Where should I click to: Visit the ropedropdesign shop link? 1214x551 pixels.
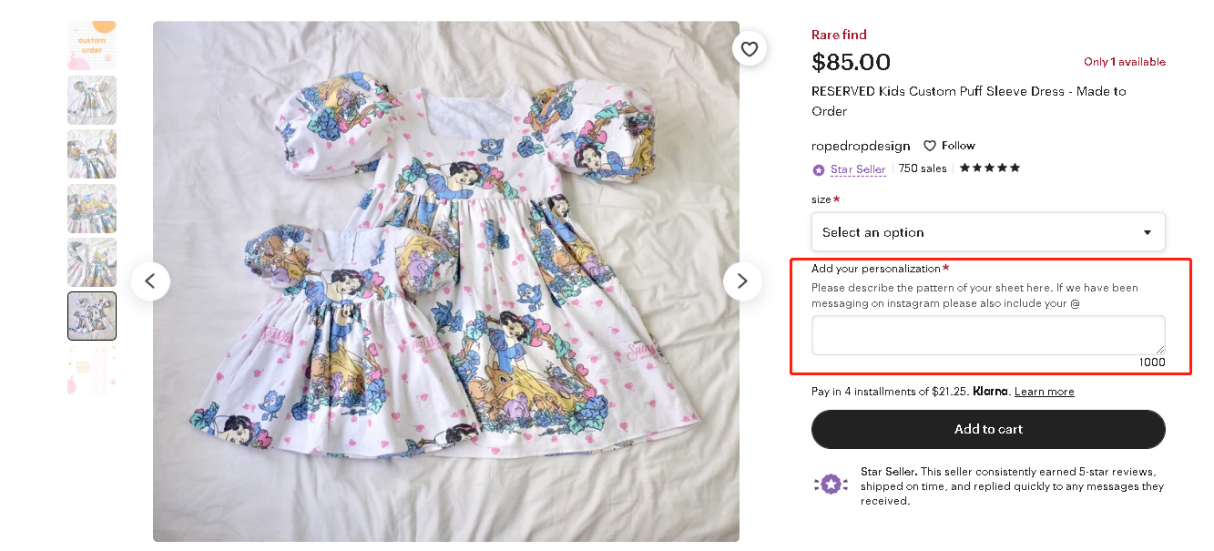tap(860, 146)
